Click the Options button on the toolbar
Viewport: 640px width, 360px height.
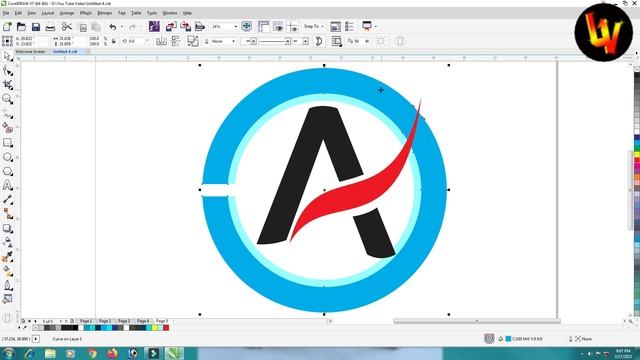[349, 27]
